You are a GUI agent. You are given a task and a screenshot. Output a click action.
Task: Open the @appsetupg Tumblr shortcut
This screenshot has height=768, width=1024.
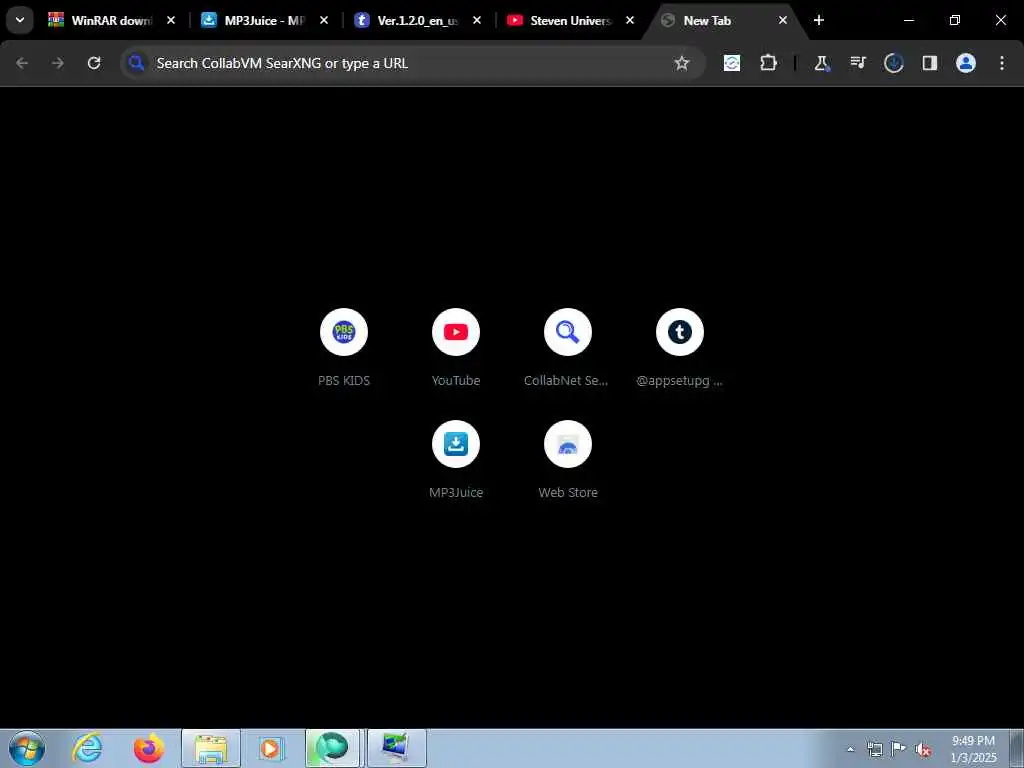tap(680, 332)
